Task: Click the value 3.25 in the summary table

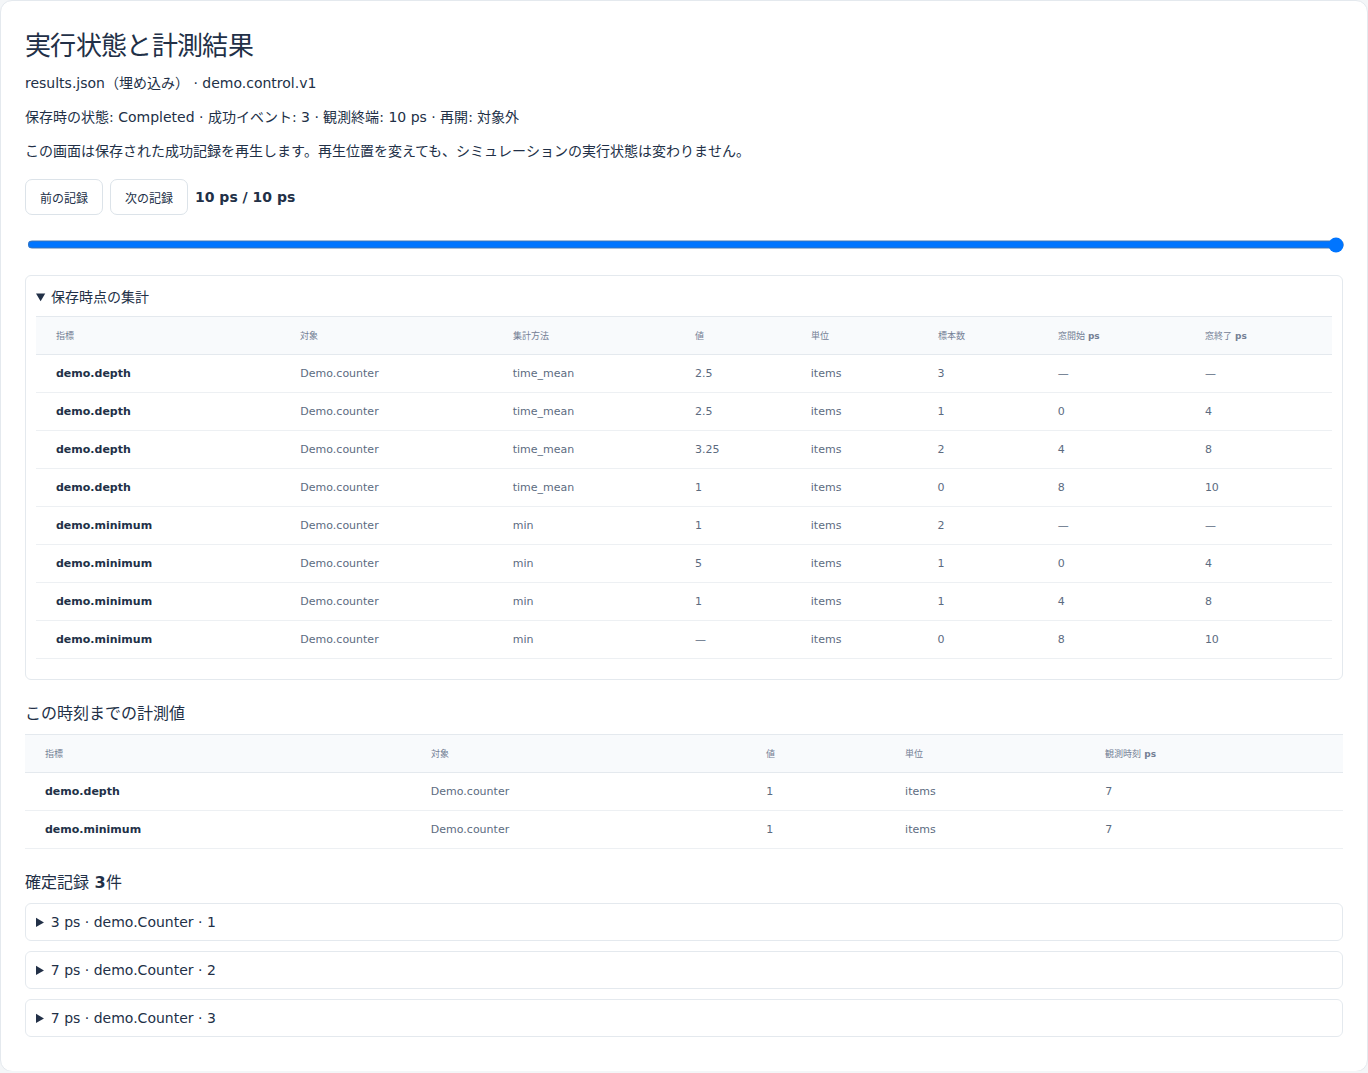Action: click(707, 449)
